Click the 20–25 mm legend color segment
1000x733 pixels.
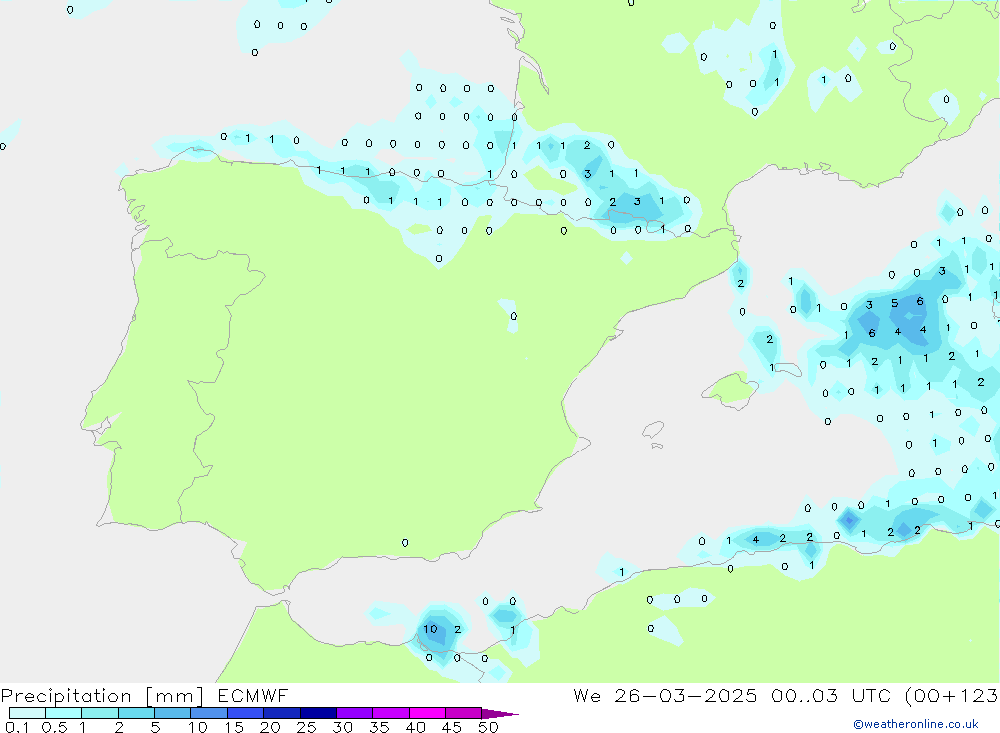281,713
